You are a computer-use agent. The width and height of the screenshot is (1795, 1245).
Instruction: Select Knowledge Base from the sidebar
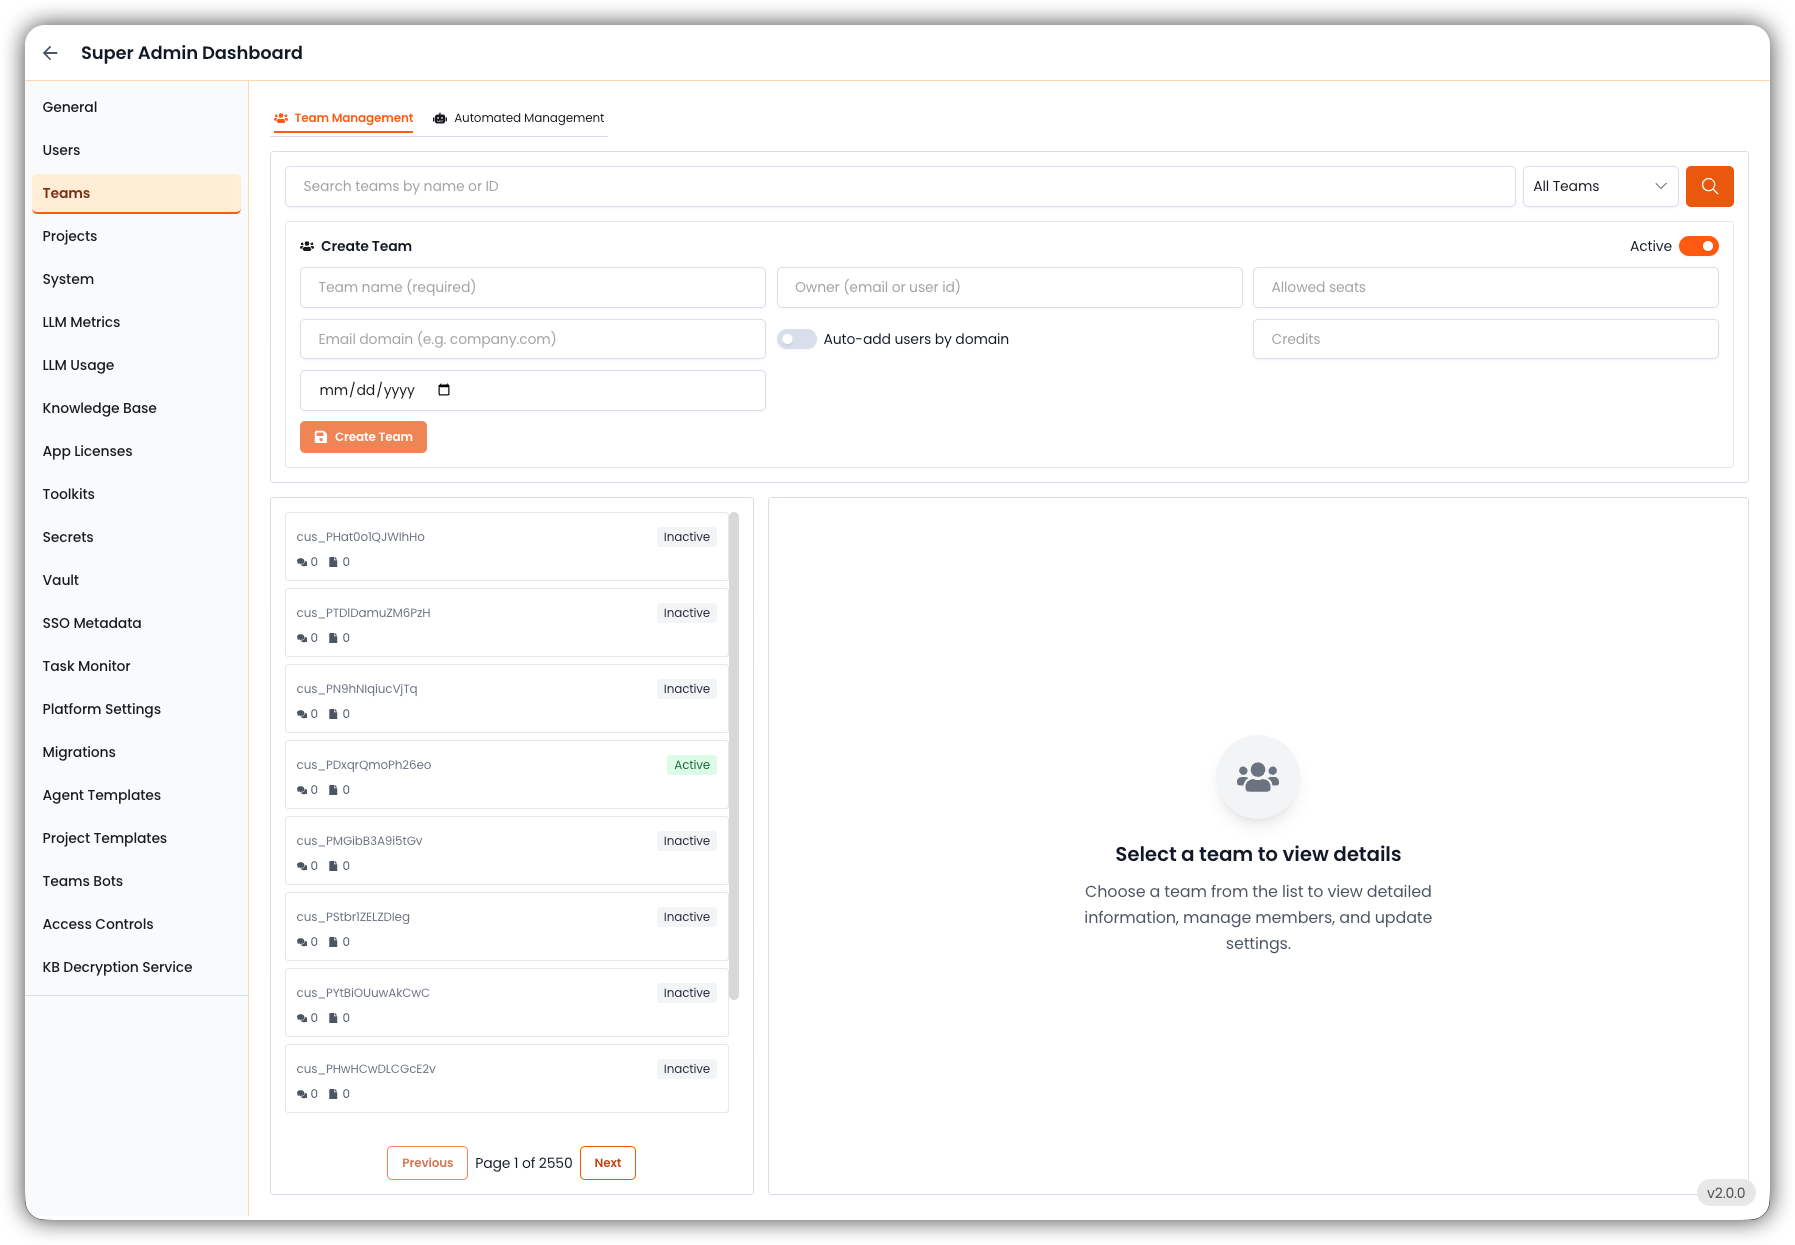point(99,408)
